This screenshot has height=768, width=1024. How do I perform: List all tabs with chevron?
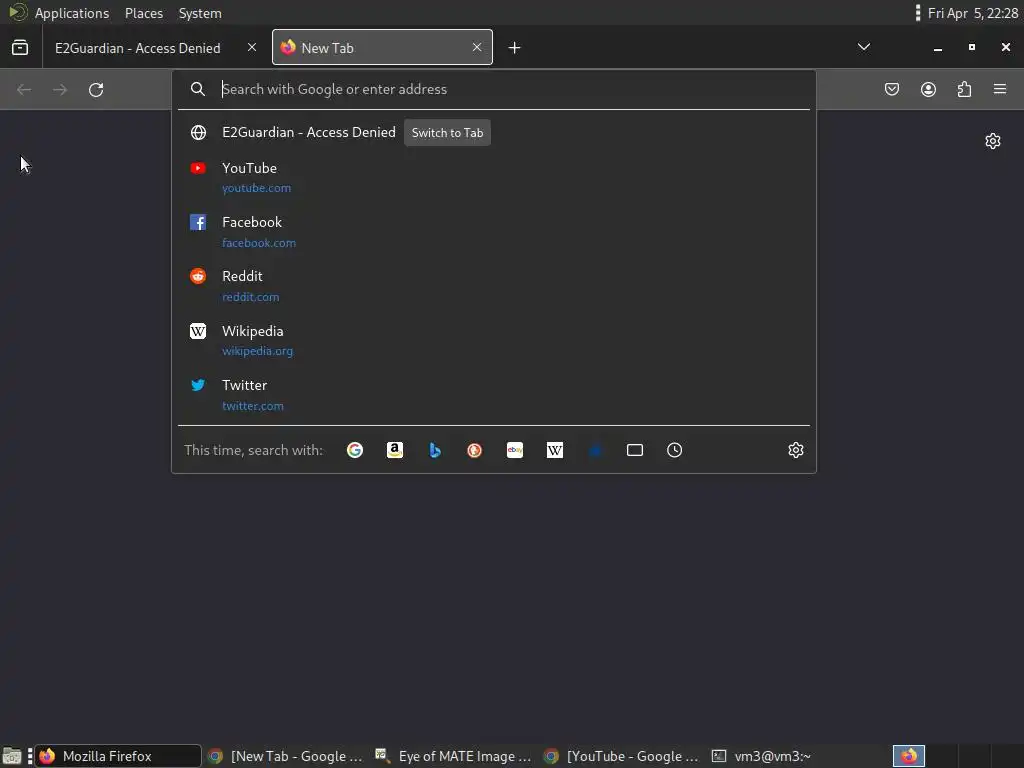[864, 47]
